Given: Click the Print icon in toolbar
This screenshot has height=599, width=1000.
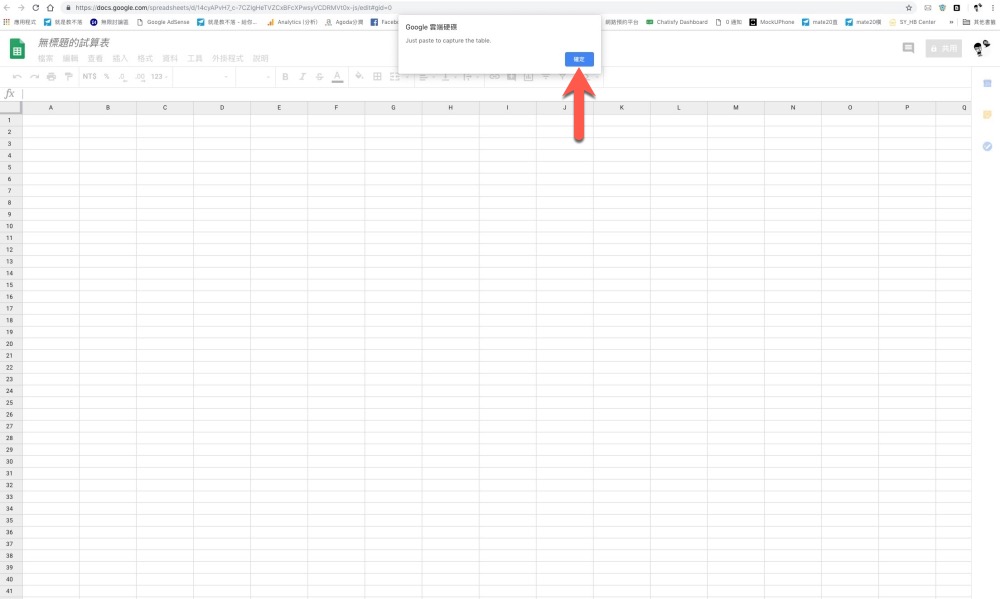Looking at the screenshot, I should 51,77.
